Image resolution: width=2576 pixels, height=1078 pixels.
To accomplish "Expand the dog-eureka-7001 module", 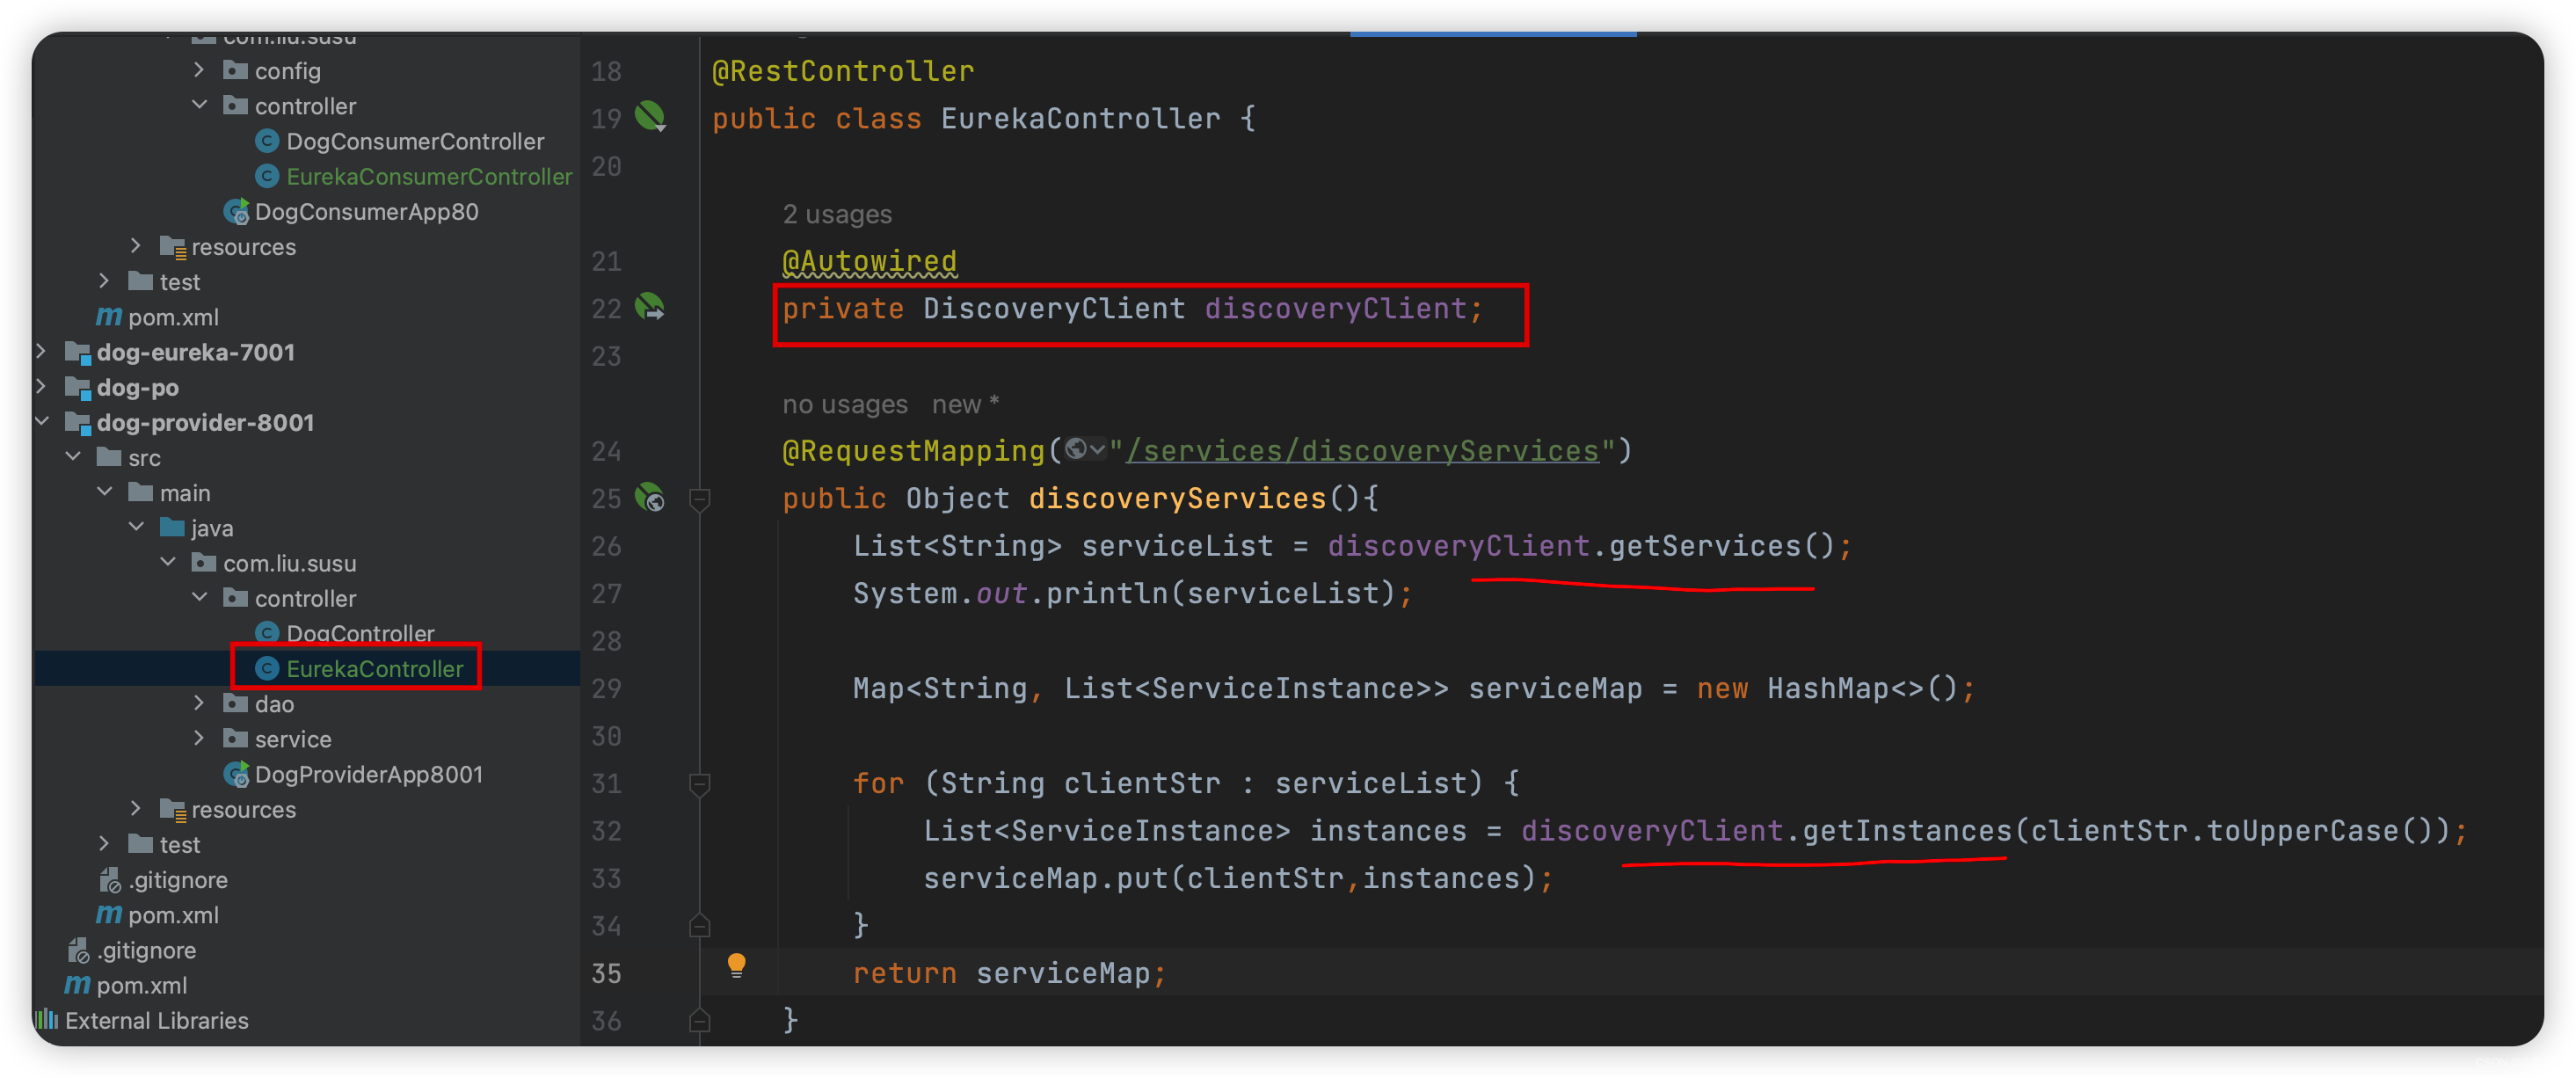I will coord(41,351).
